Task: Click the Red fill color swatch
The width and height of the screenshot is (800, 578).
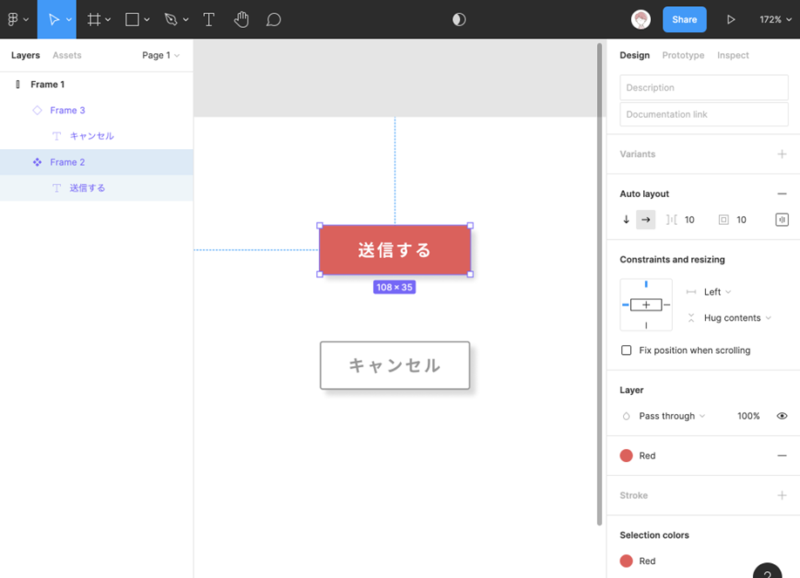Action: click(x=627, y=456)
